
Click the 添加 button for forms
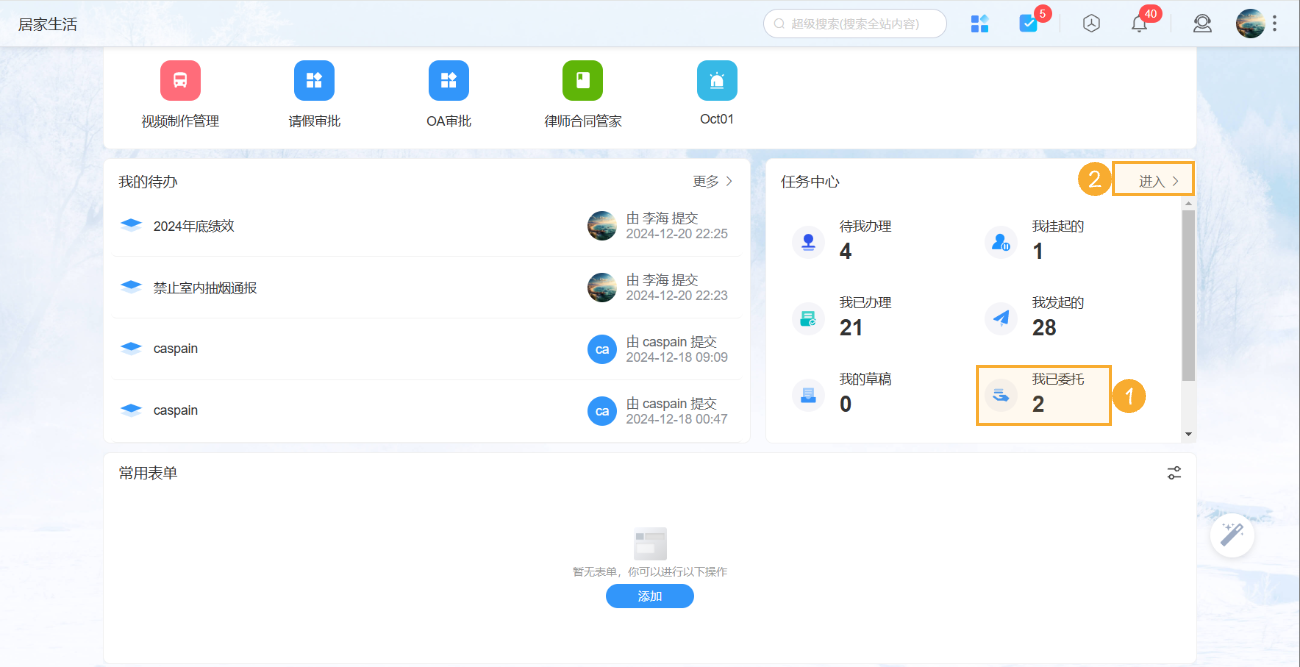tap(649, 596)
